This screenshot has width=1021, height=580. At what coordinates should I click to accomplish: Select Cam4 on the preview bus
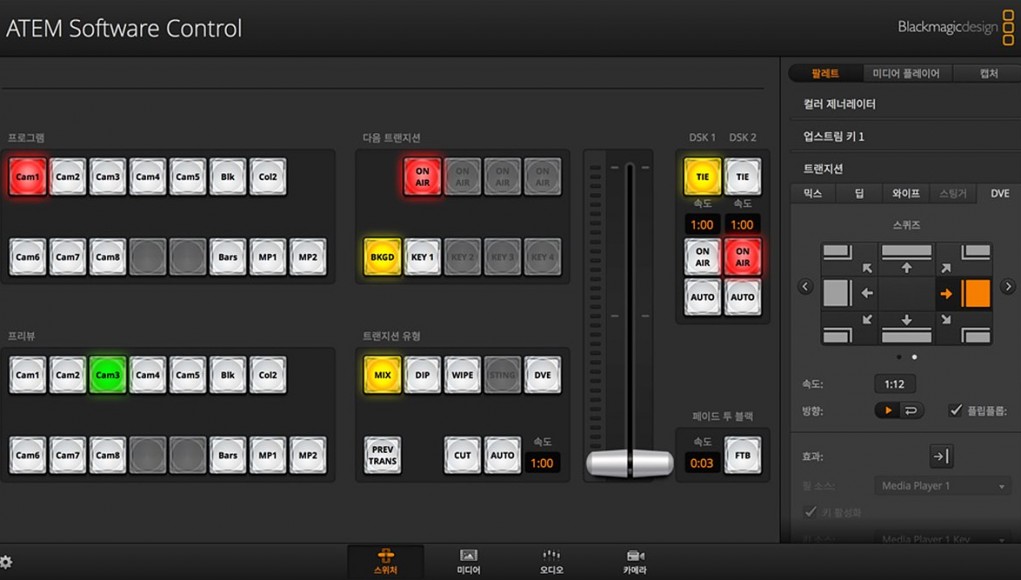pyautogui.click(x=148, y=375)
